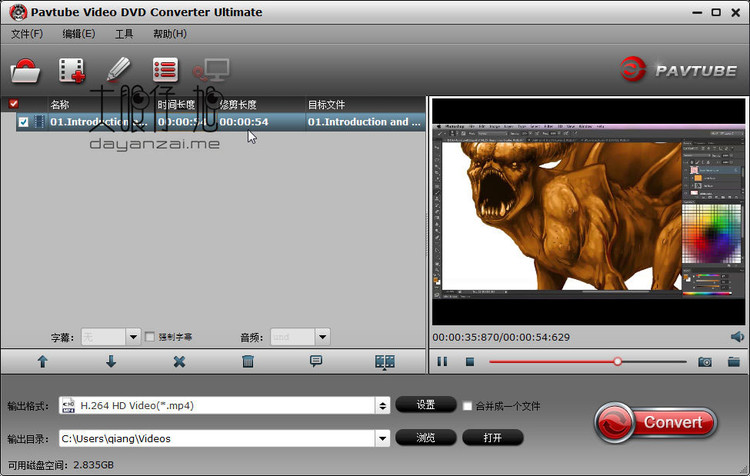Open the 输出目录 path dropdown arrow

[383, 438]
